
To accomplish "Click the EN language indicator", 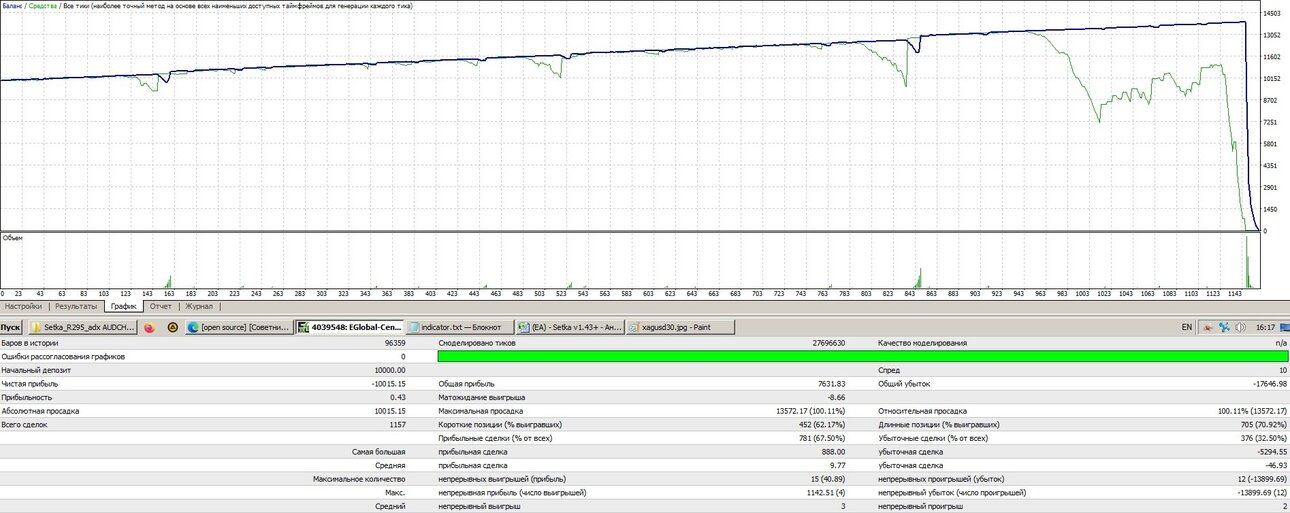I will pos(1186,327).
